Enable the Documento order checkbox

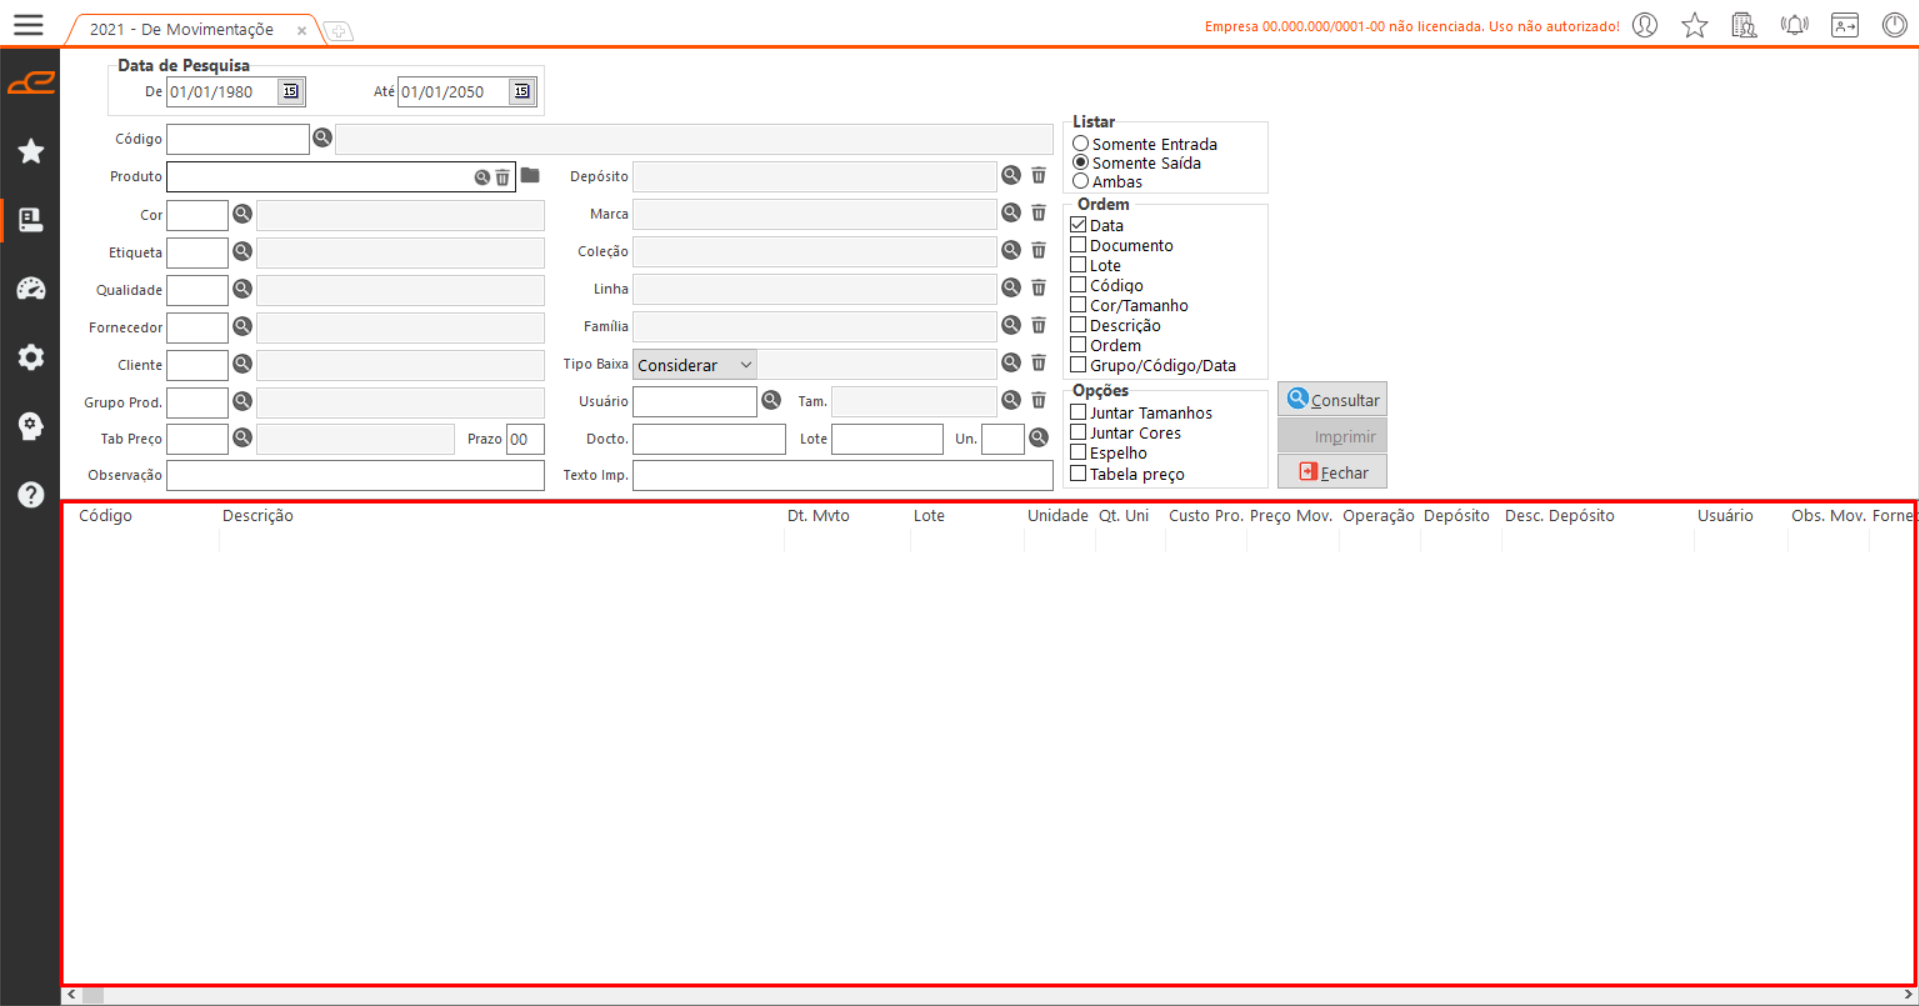pyautogui.click(x=1078, y=245)
